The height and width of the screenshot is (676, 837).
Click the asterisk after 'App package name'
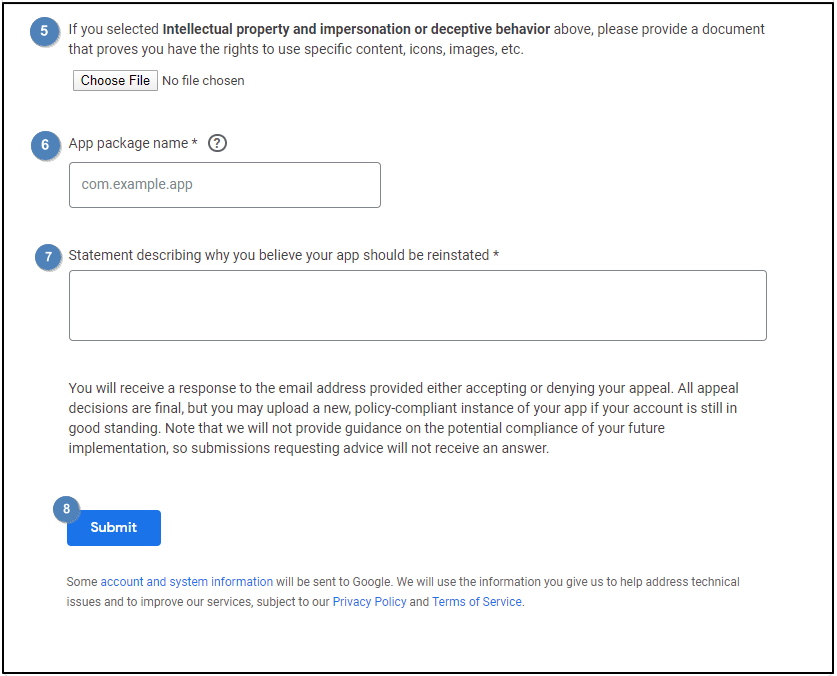point(194,142)
